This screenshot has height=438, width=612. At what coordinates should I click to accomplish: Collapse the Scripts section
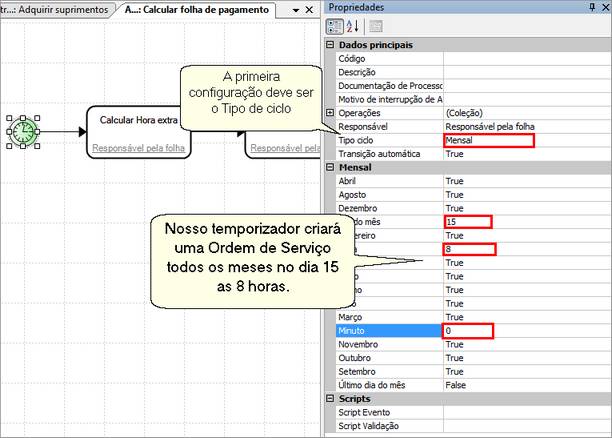coord(331,398)
